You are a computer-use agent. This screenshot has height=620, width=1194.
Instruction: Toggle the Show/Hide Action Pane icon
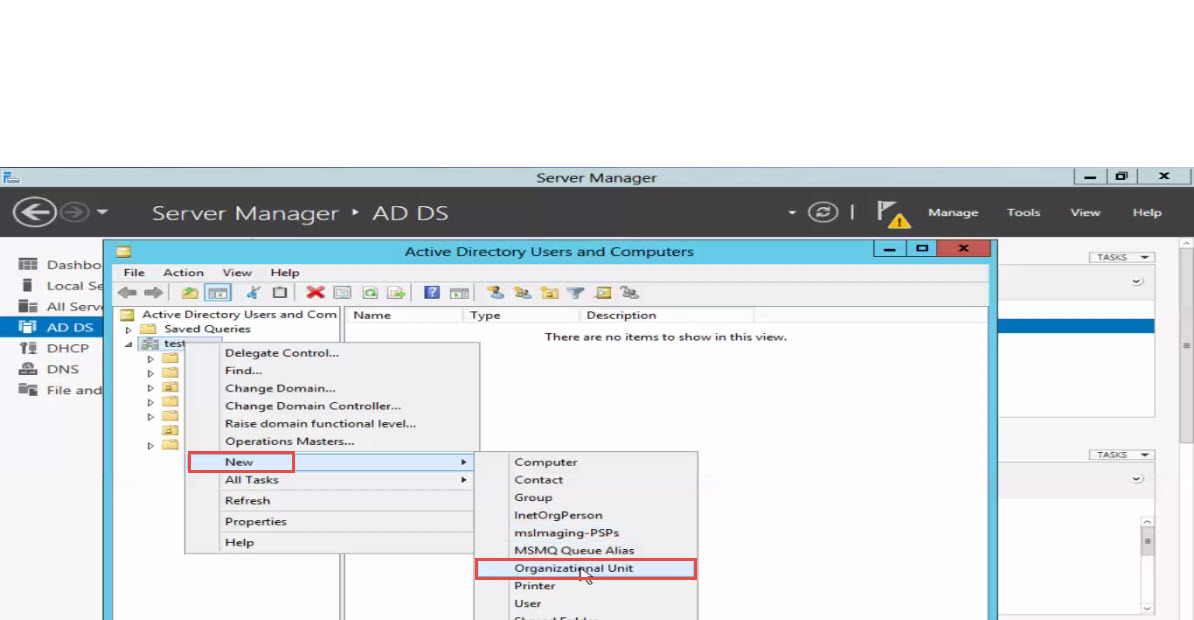coord(459,292)
